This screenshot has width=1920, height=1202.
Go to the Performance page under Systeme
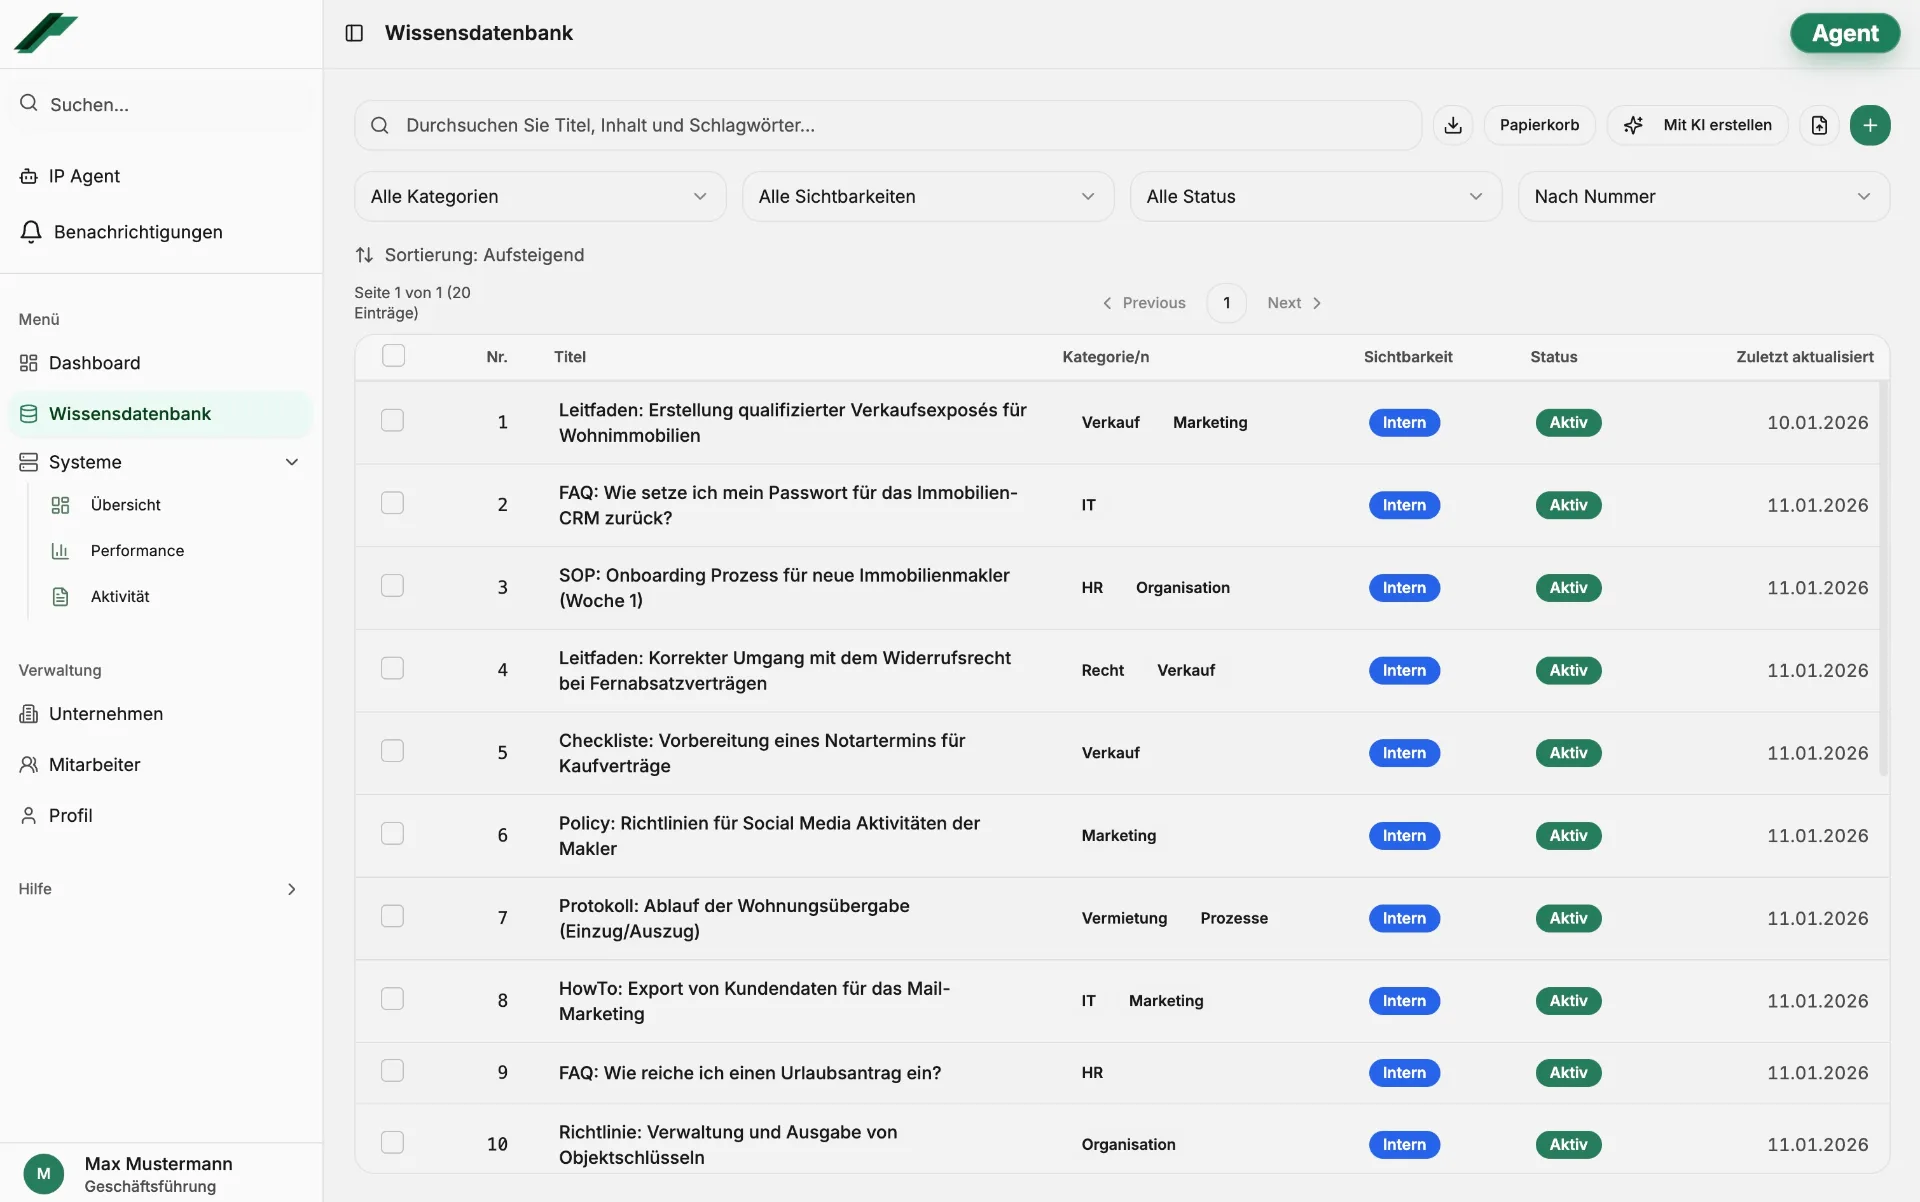(x=137, y=550)
